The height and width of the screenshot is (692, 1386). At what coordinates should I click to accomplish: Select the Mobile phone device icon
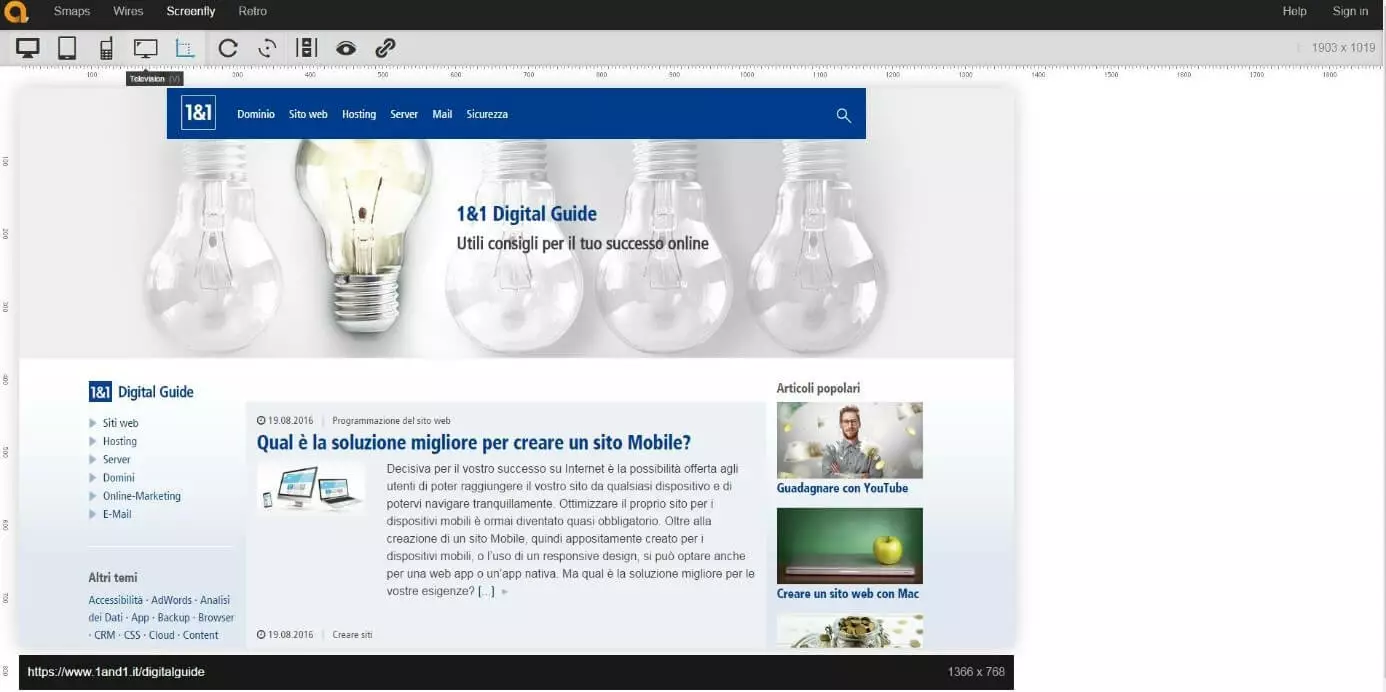(x=106, y=48)
